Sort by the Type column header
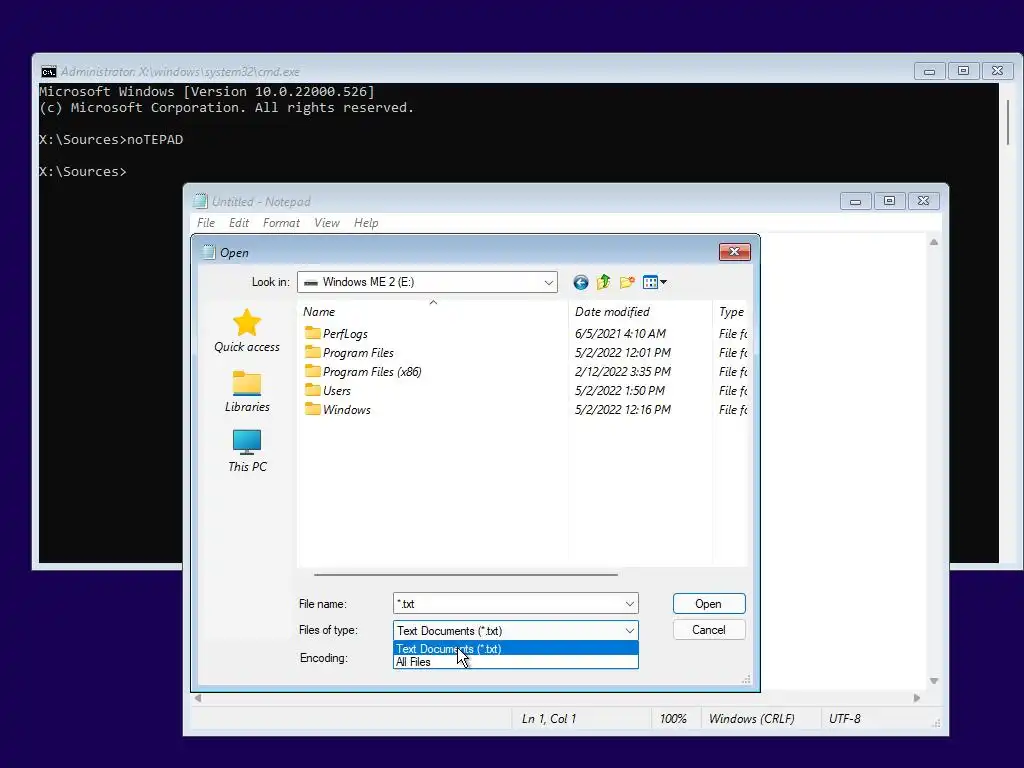This screenshot has height=768, width=1024. click(x=731, y=312)
